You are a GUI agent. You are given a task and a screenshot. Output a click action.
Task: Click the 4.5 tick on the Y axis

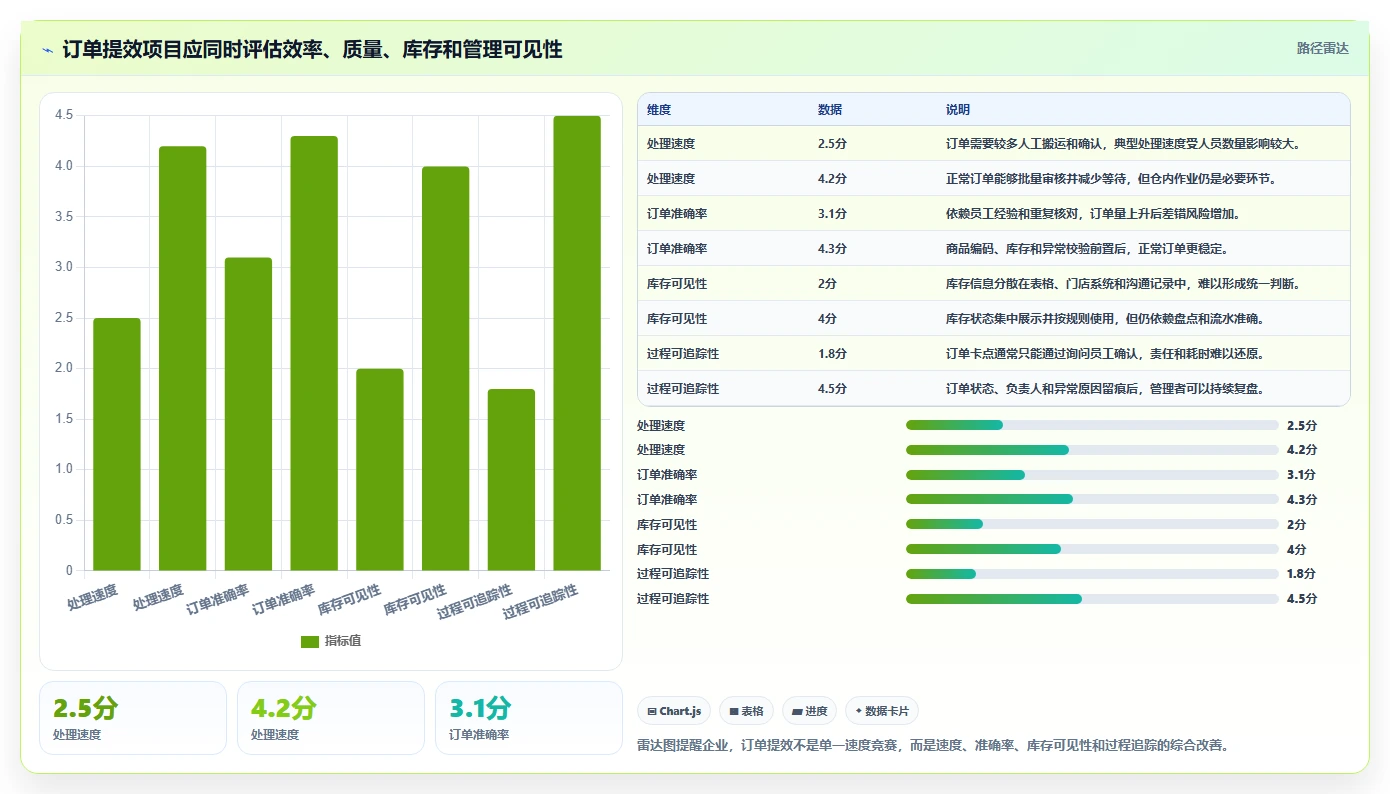coord(64,115)
